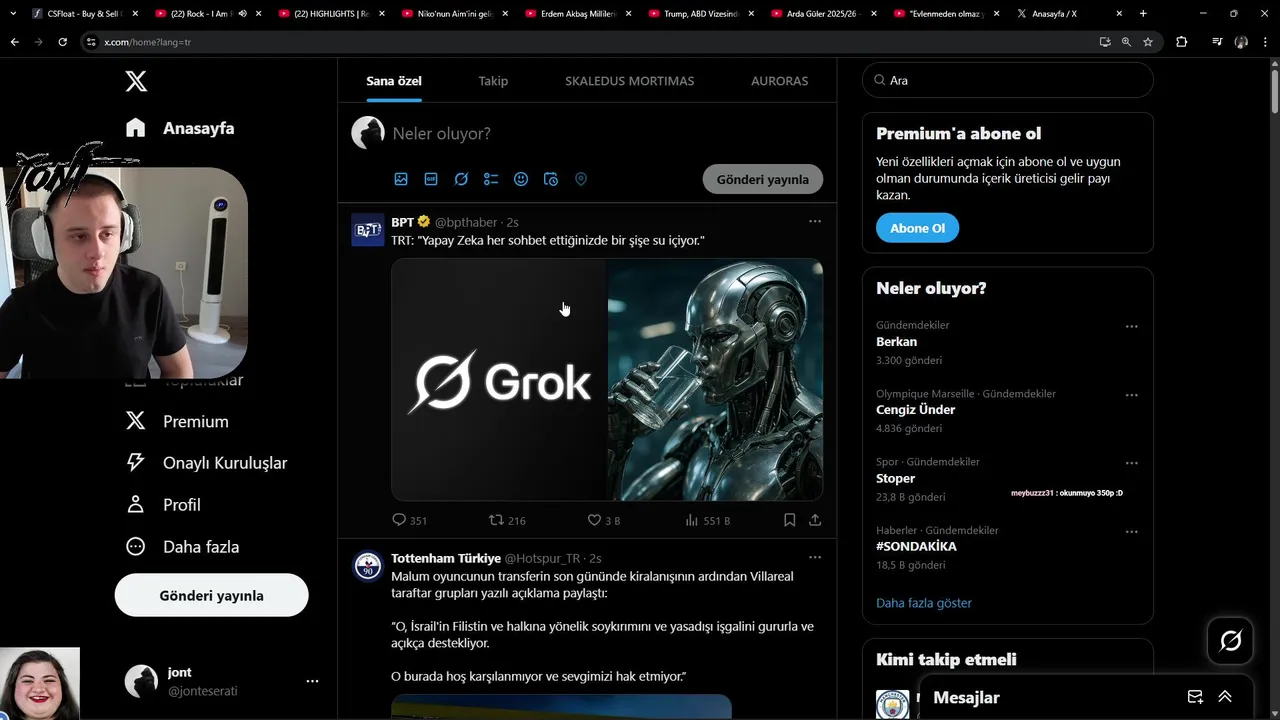Click the X logo in sidebar

coord(136,81)
